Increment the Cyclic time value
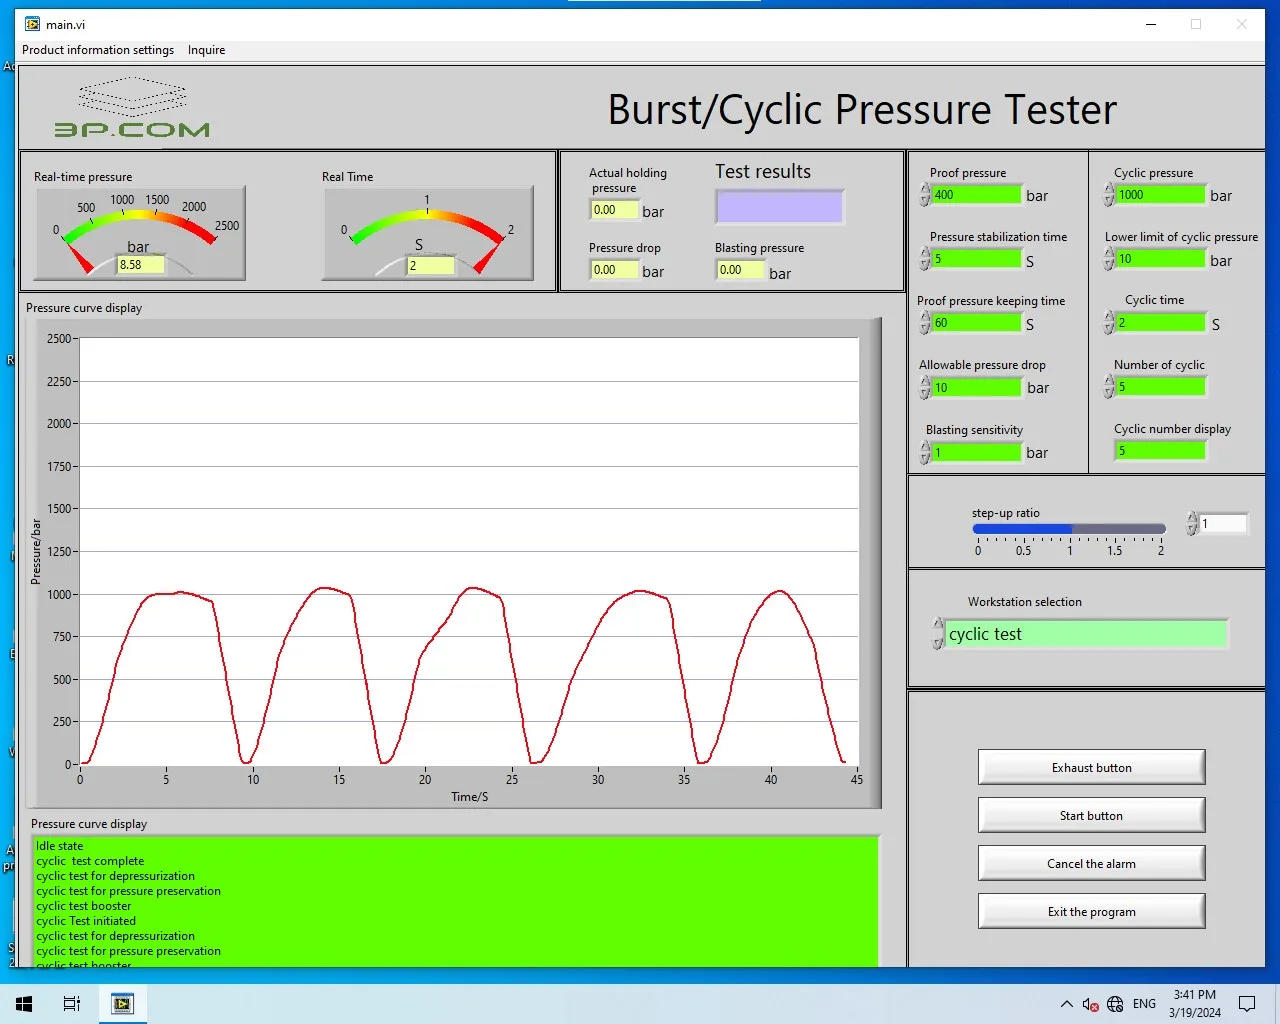 click(x=1109, y=318)
